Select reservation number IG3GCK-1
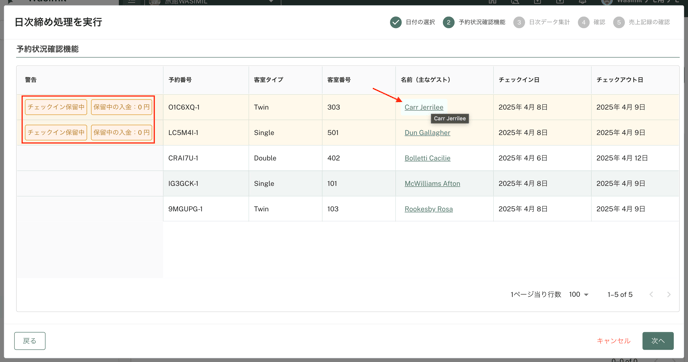 coord(183,183)
